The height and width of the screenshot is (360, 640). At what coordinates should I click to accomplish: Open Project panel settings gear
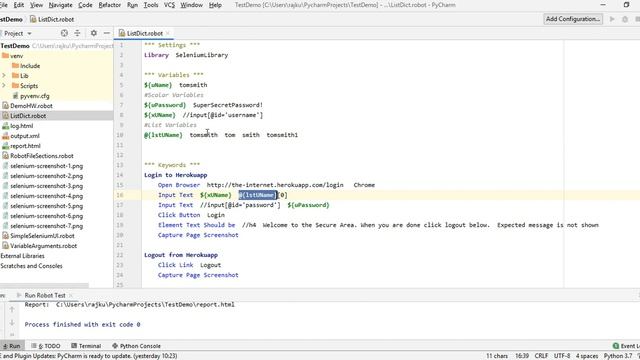click(x=93, y=33)
